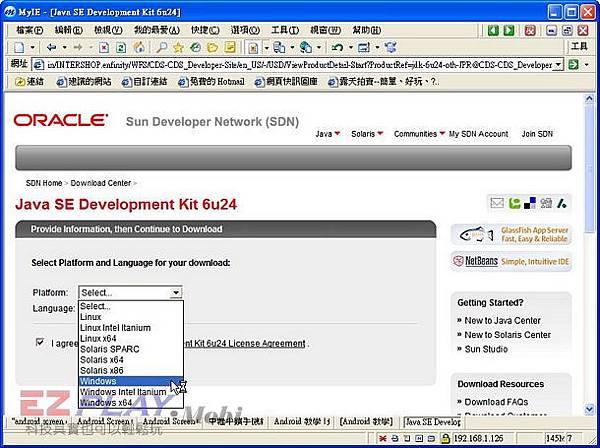
Task: Go back using the blue Back arrow
Action: pos(51,47)
